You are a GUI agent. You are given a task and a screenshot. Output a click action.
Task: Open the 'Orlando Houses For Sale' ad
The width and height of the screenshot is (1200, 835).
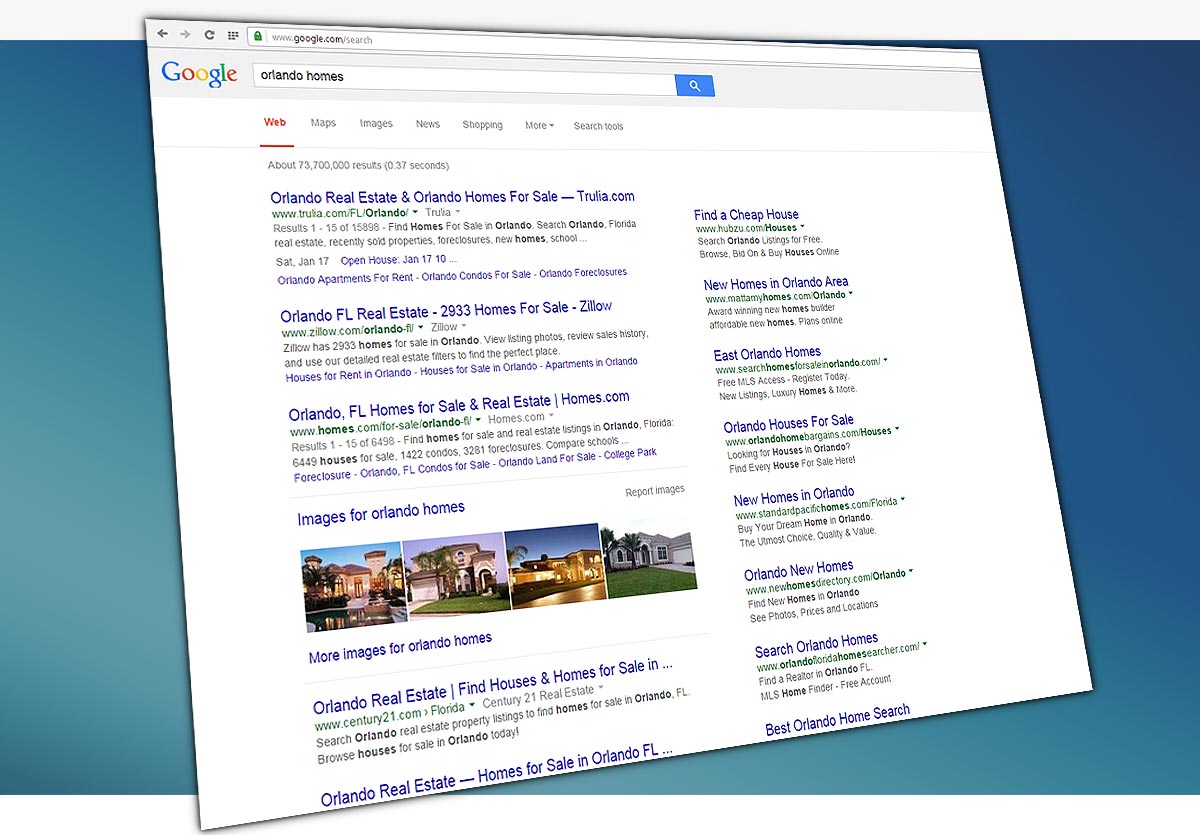point(789,423)
